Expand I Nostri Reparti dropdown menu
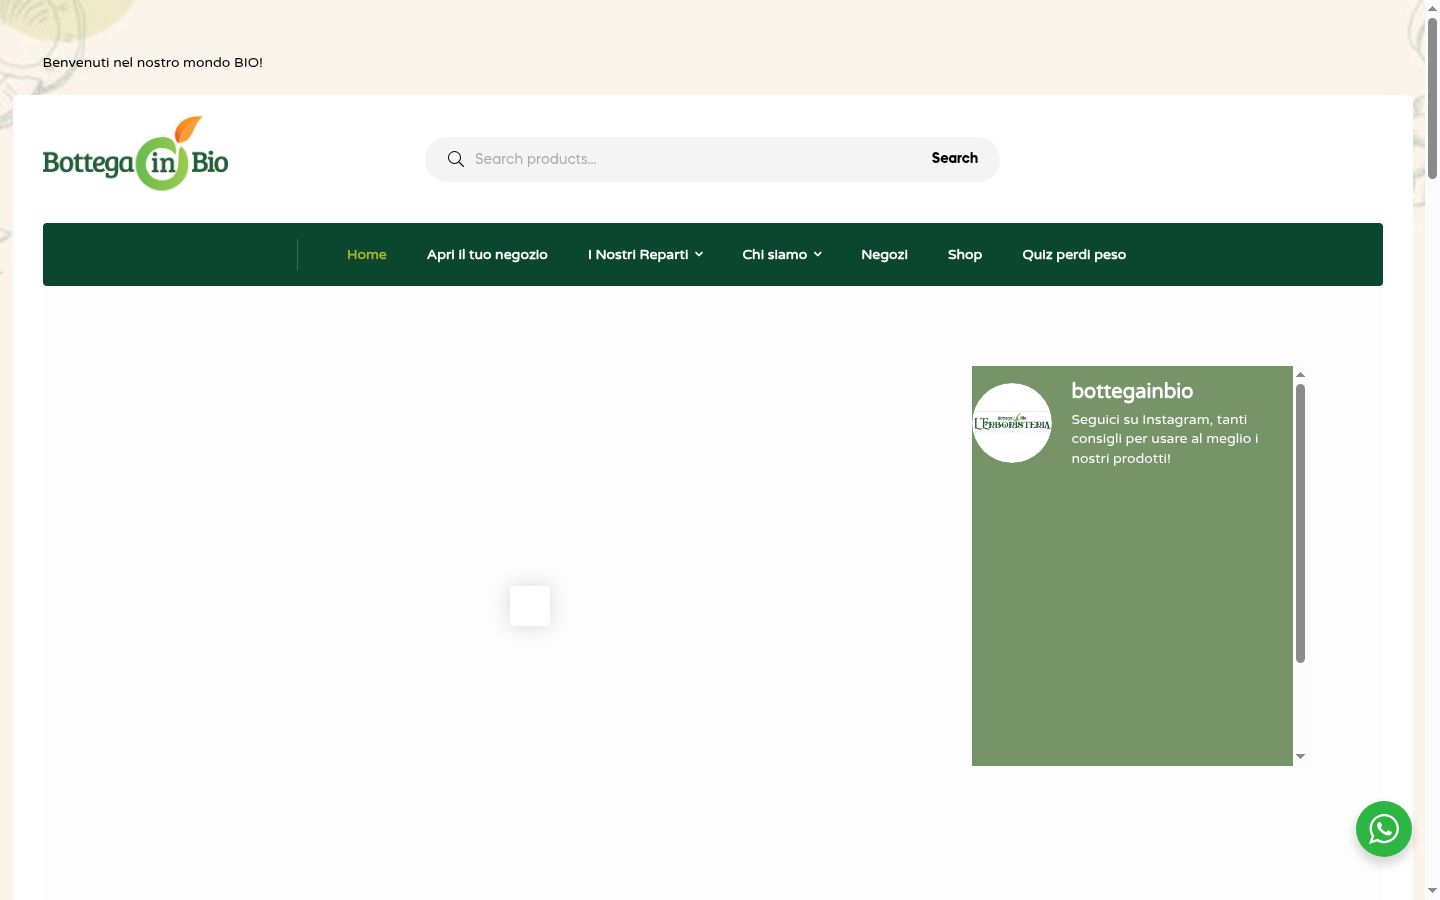This screenshot has height=900, width=1440. click(x=645, y=255)
